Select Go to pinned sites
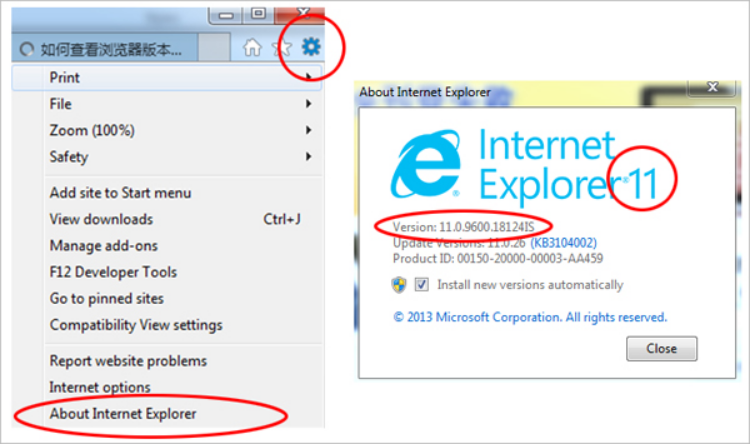The height and width of the screenshot is (444, 750). pos(167,298)
